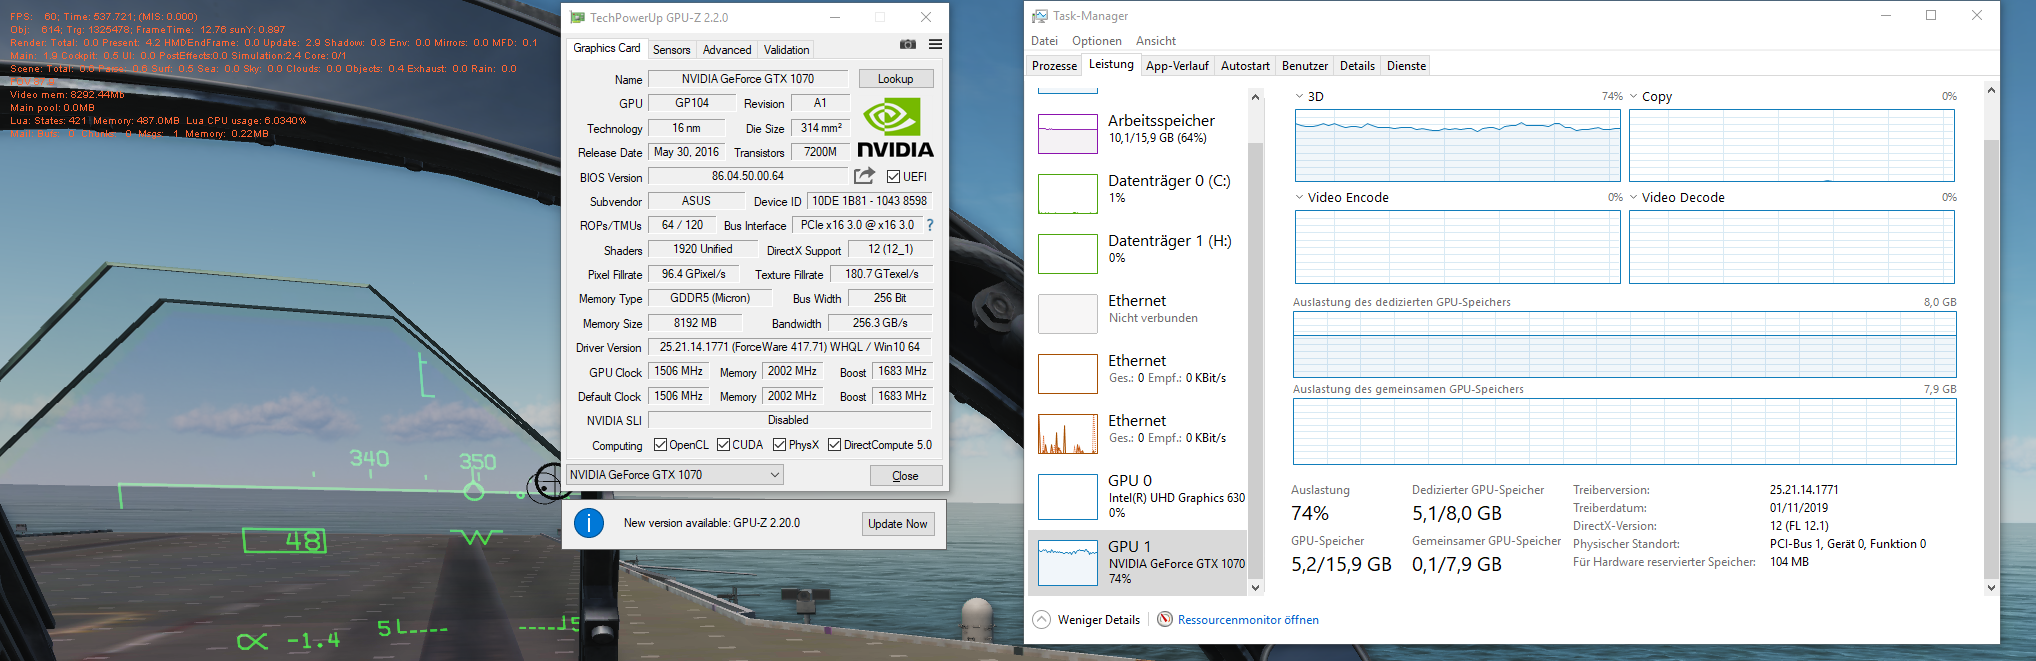Image resolution: width=2036 pixels, height=661 pixels.
Task: Select GPU 1 NVIDIA GeForce GTX 1070
Action: pos(1139,563)
